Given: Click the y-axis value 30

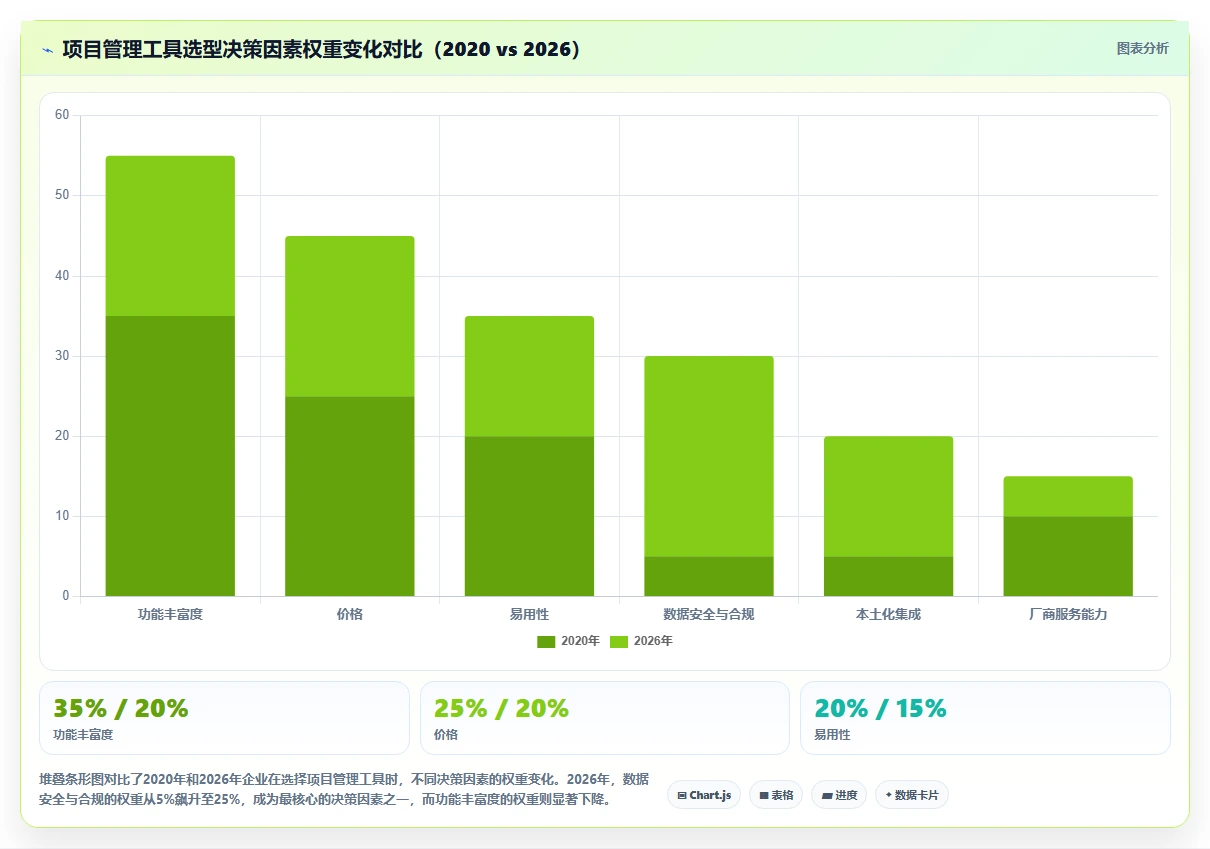Looking at the screenshot, I should (62, 356).
